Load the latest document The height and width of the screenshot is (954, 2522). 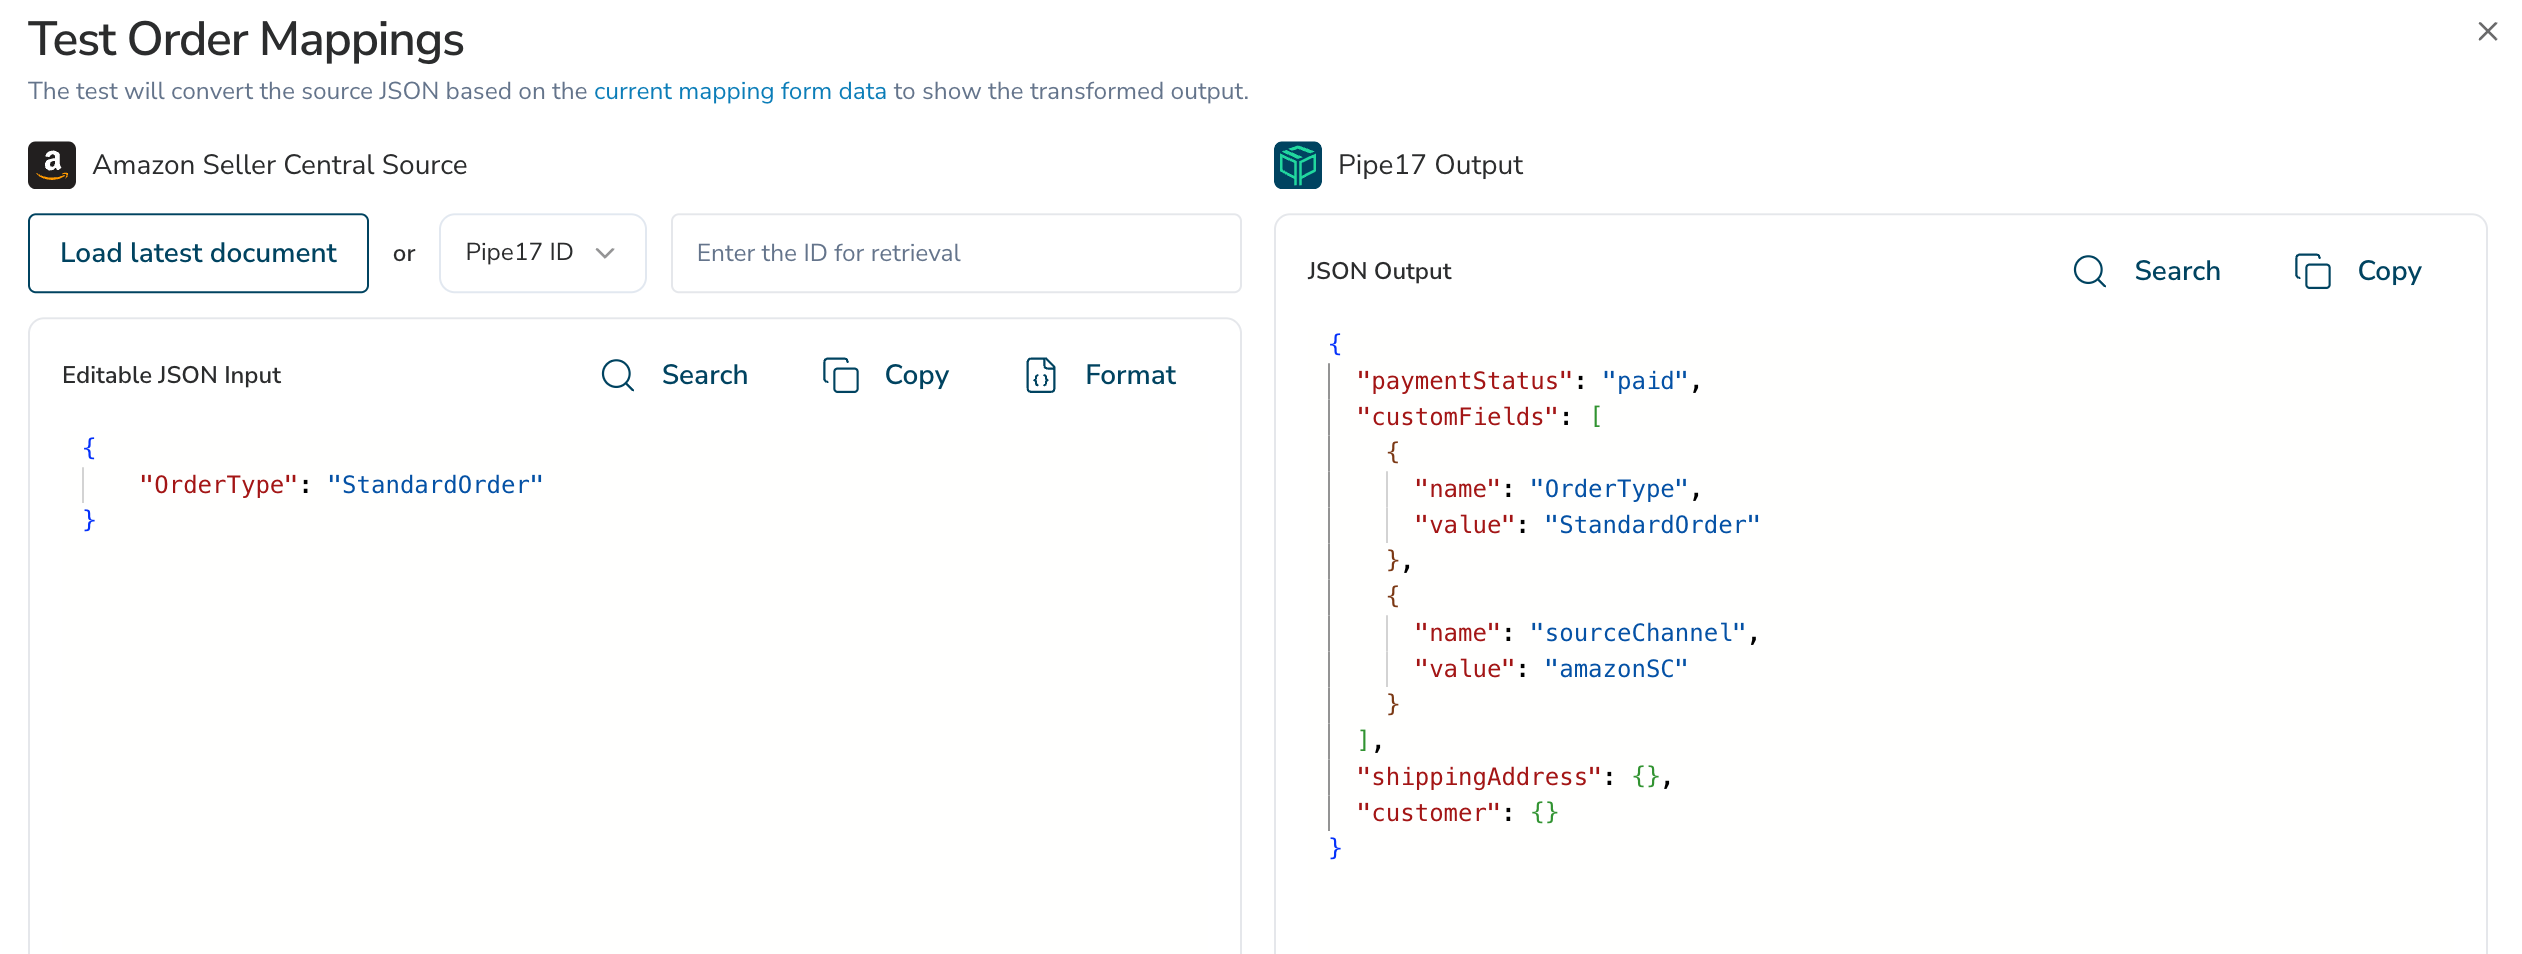(198, 253)
